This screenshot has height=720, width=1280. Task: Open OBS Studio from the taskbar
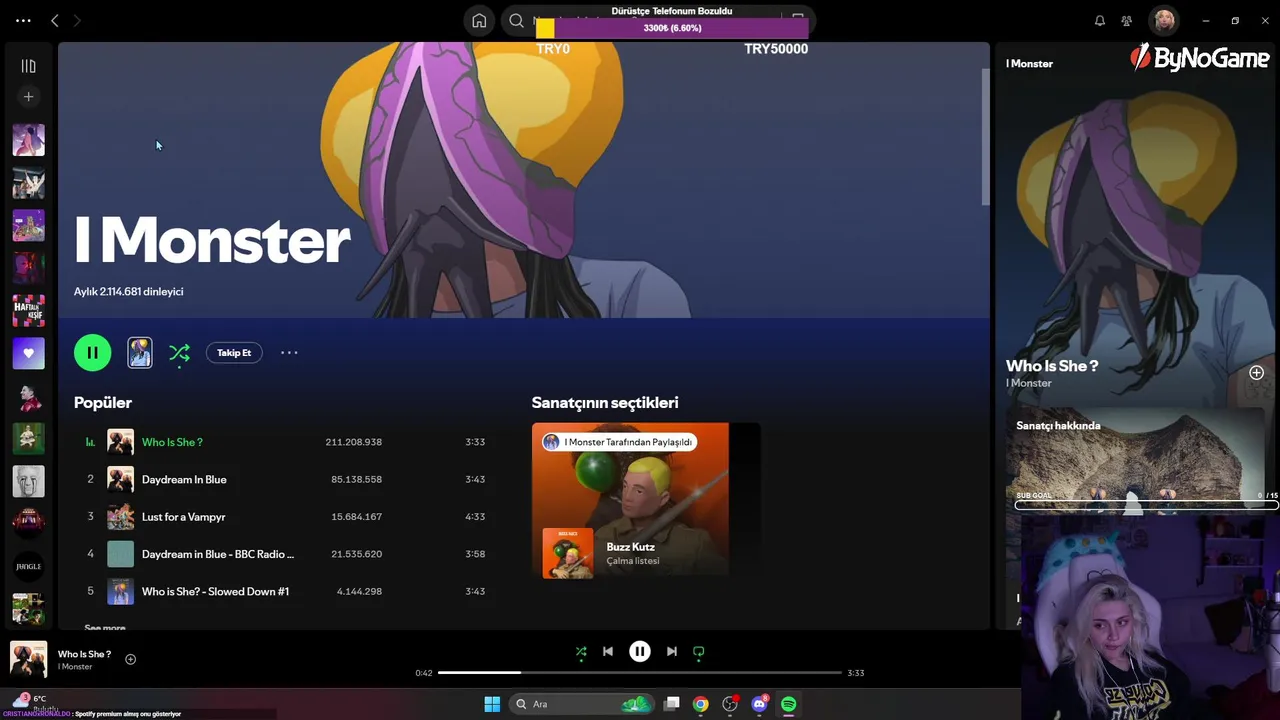730,704
